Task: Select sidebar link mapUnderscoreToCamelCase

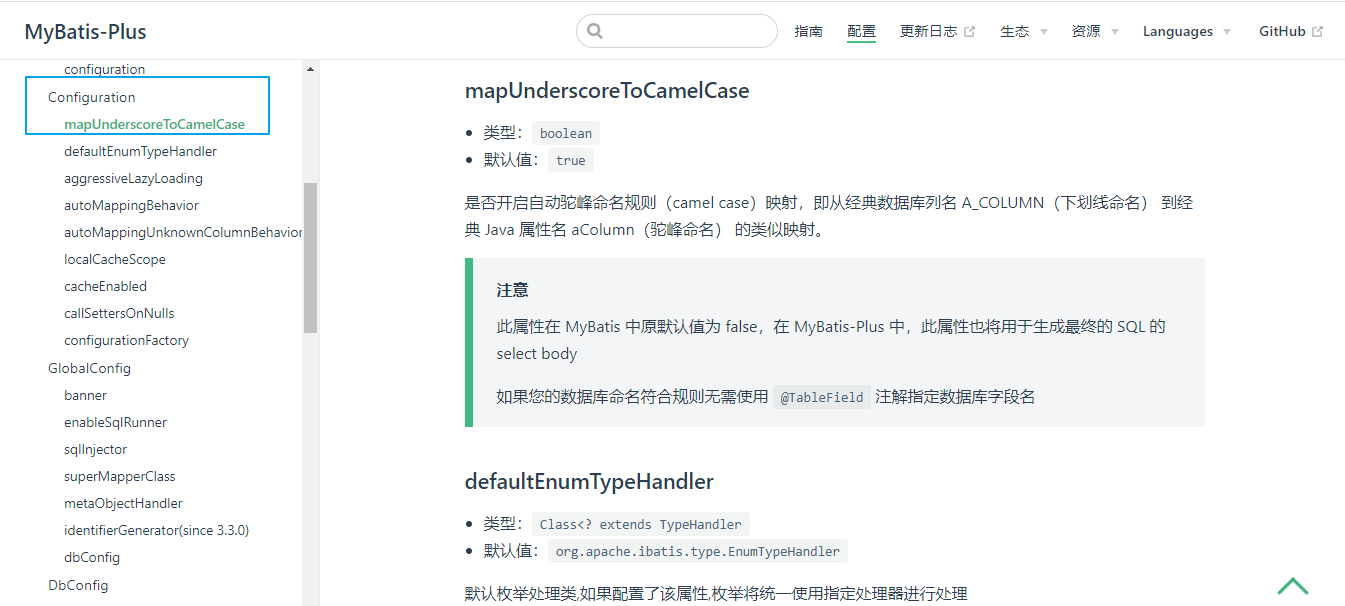Action: pos(154,124)
